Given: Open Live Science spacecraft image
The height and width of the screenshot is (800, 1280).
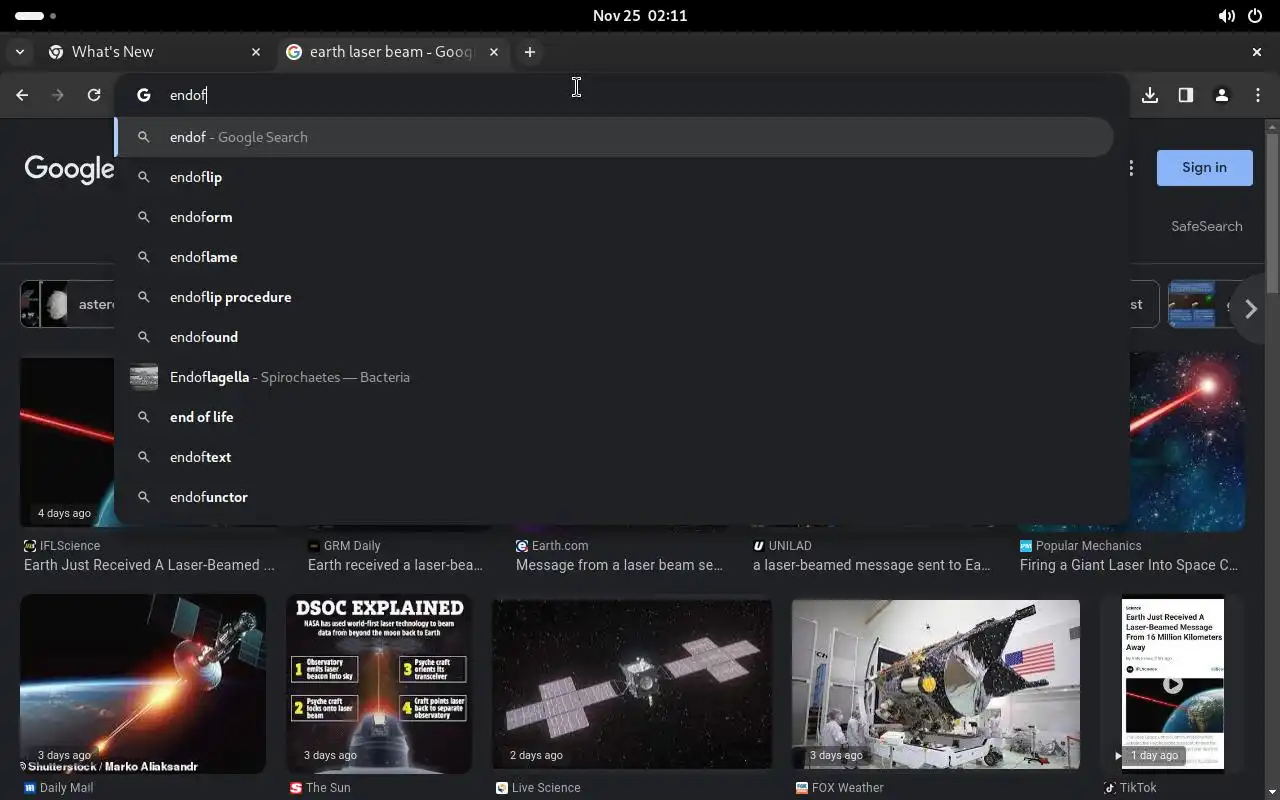Looking at the screenshot, I should [x=632, y=684].
